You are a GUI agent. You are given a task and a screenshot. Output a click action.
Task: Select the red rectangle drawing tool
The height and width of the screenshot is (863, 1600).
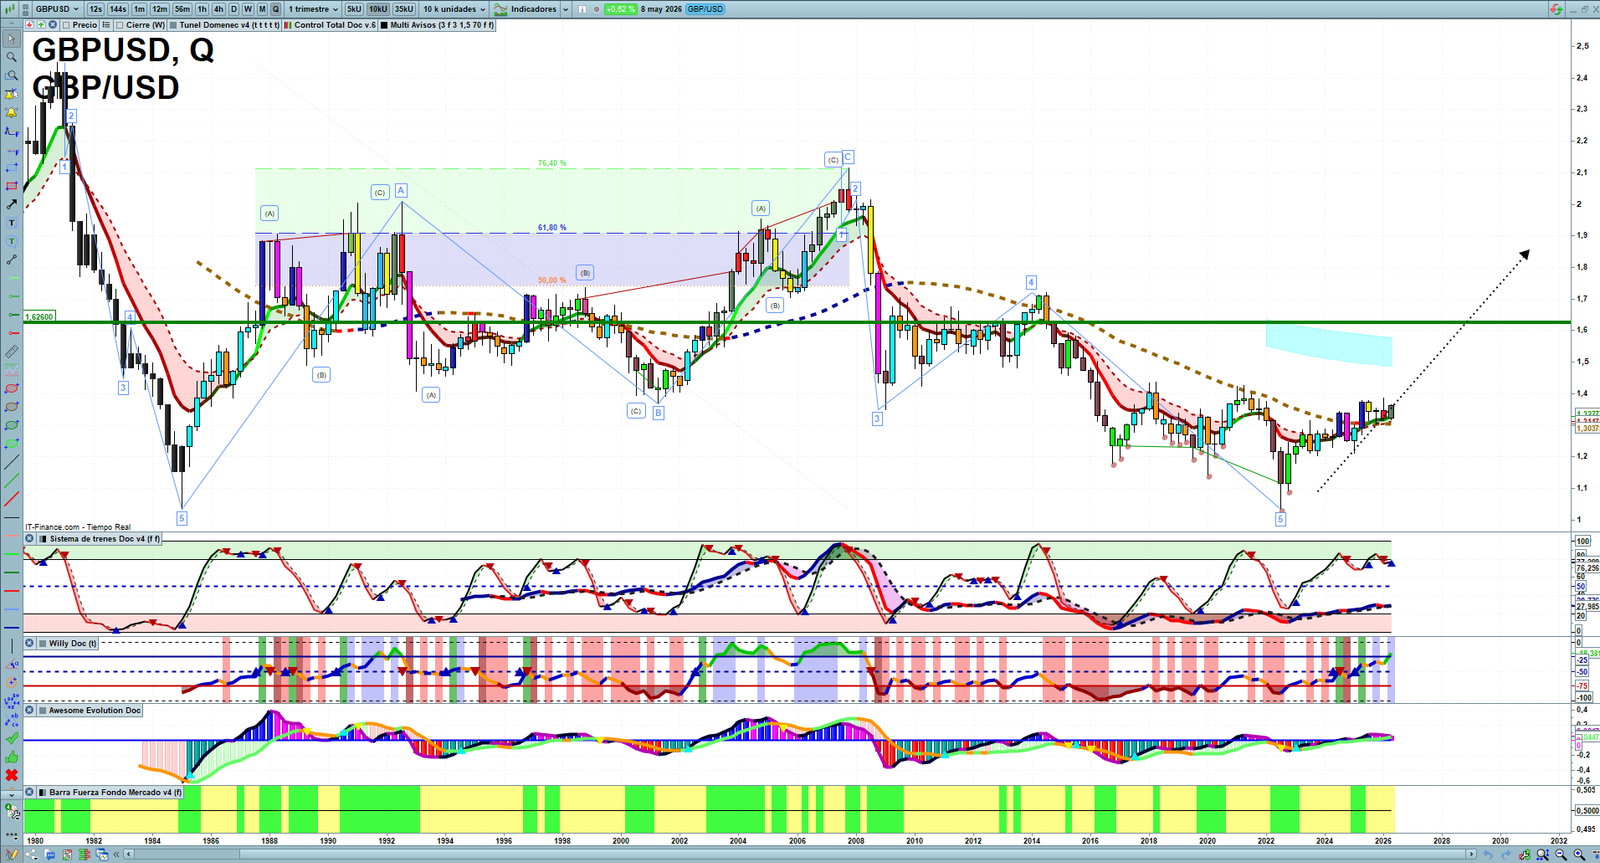click(11, 186)
